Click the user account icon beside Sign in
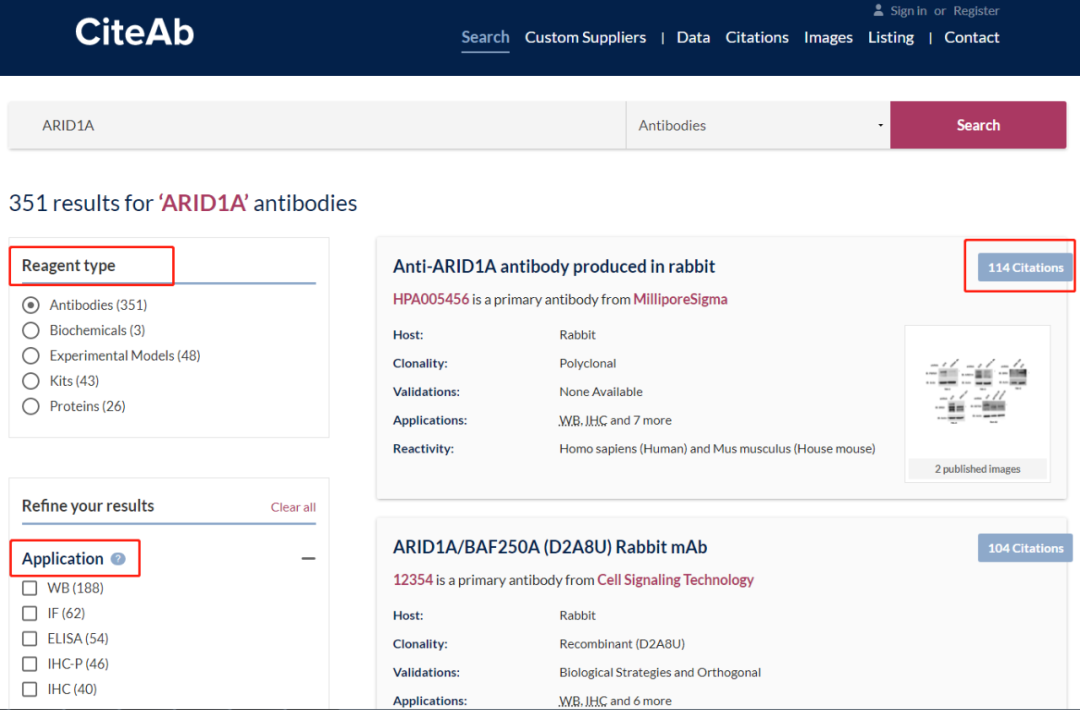Image resolution: width=1080 pixels, height=710 pixels. coord(878,10)
